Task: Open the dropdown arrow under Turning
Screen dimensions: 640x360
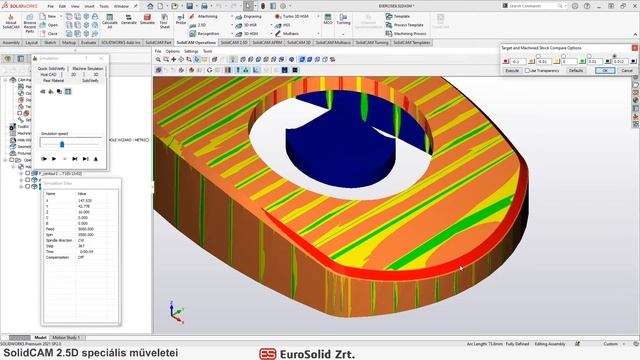Action: click(343, 34)
